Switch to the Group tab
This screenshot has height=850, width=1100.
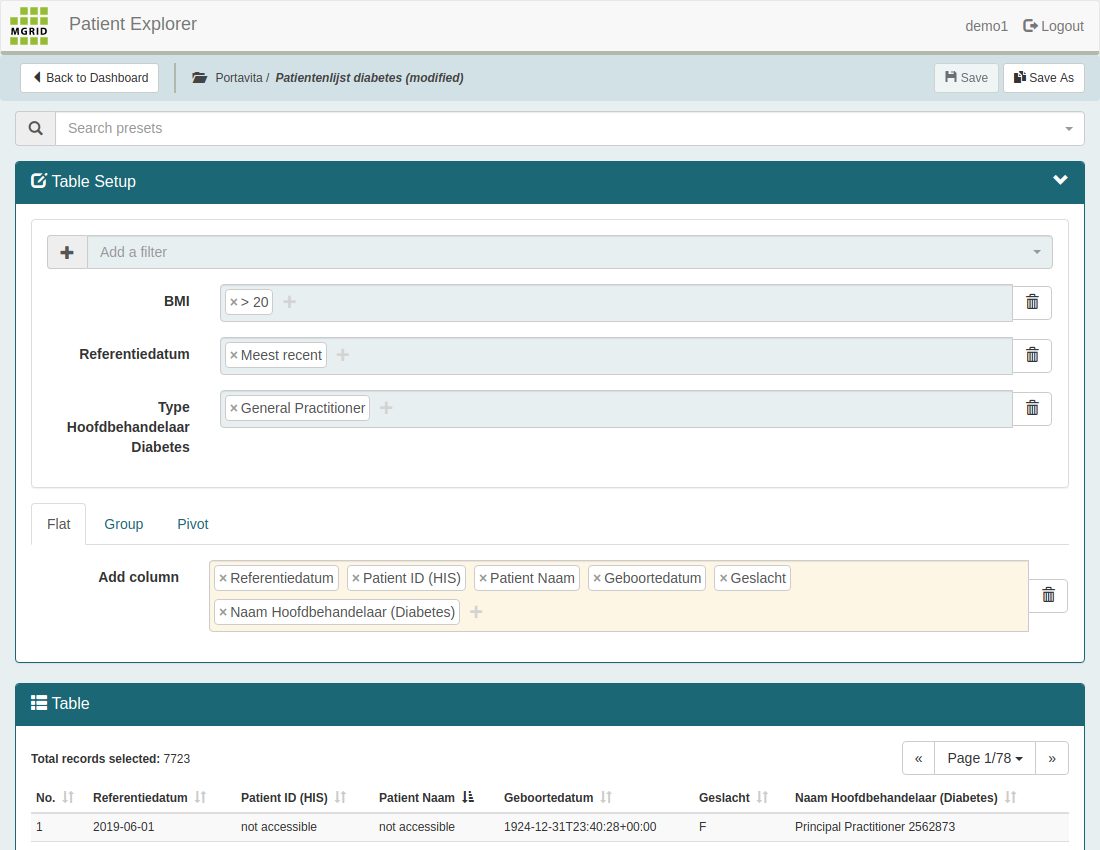(x=123, y=524)
